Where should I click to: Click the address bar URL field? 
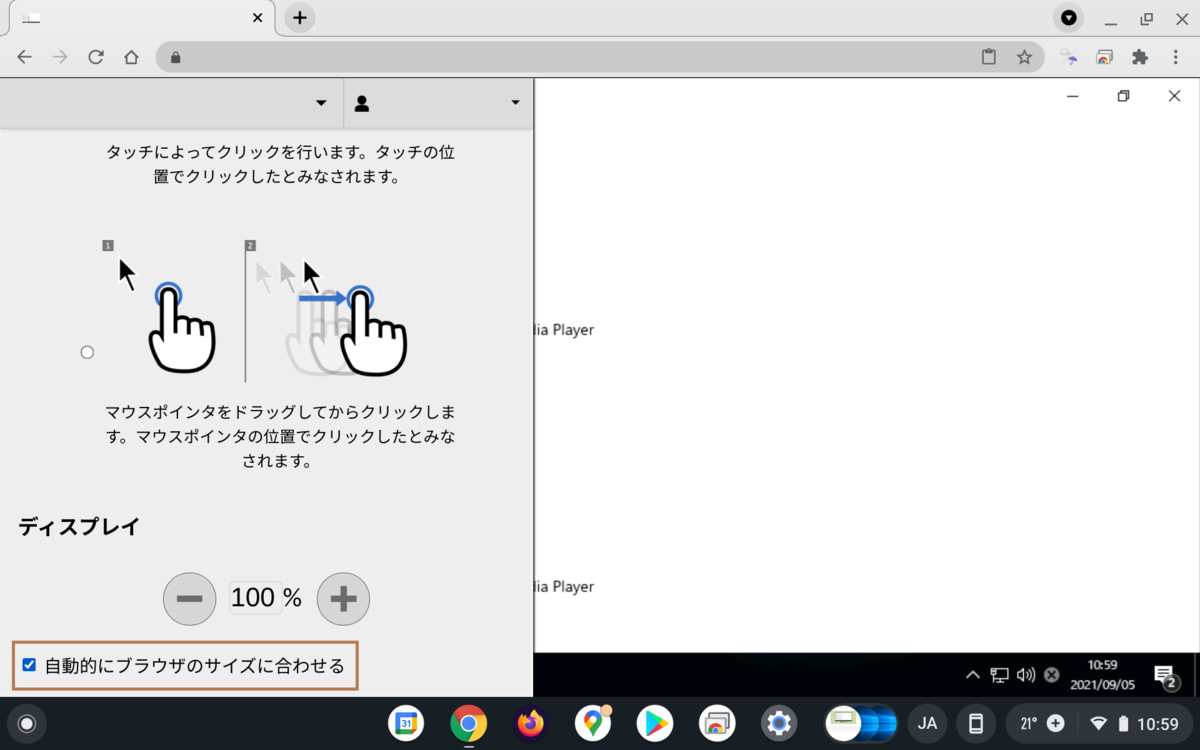pos(570,57)
